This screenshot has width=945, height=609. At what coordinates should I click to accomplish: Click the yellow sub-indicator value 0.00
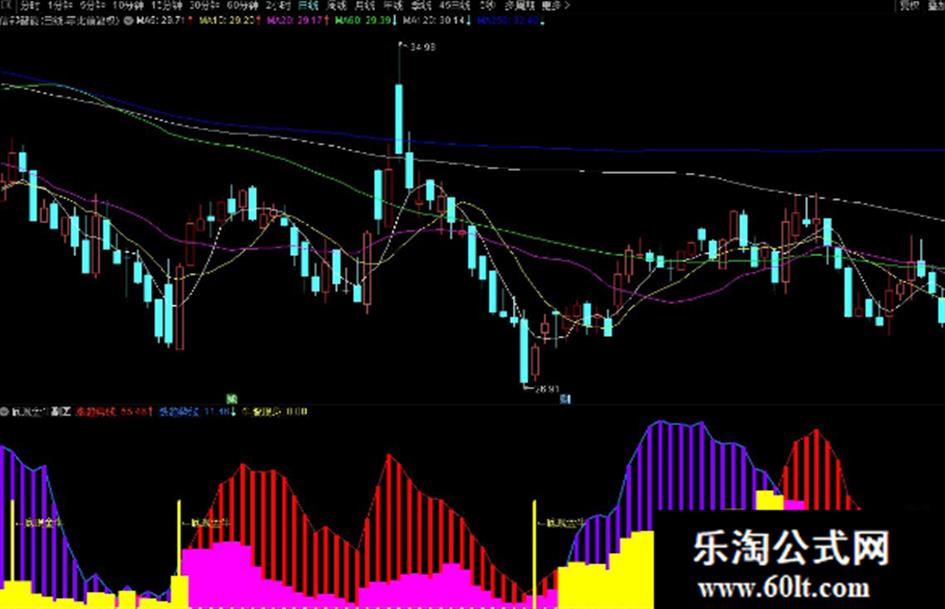(275, 412)
